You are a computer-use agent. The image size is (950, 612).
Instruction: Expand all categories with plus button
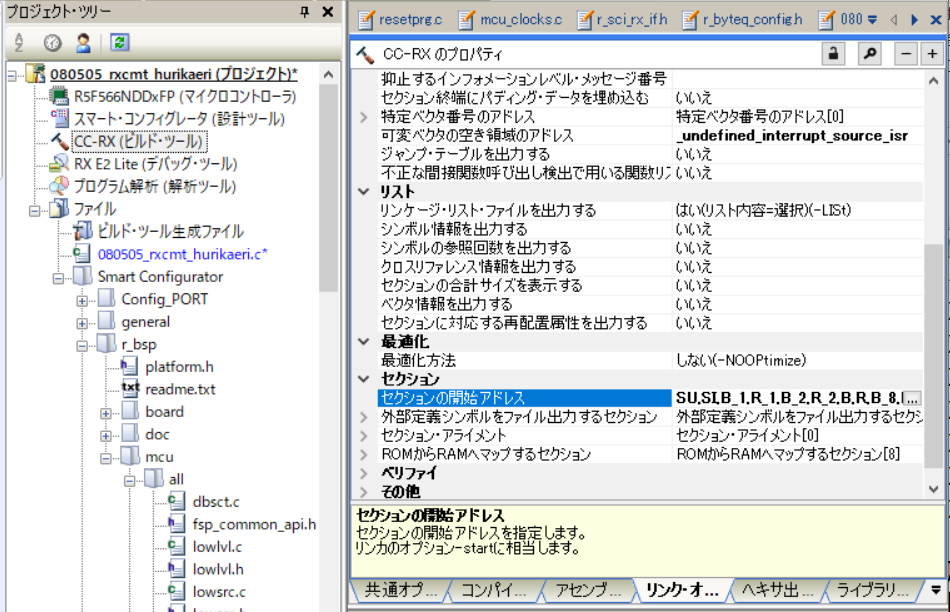pos(932,54)
